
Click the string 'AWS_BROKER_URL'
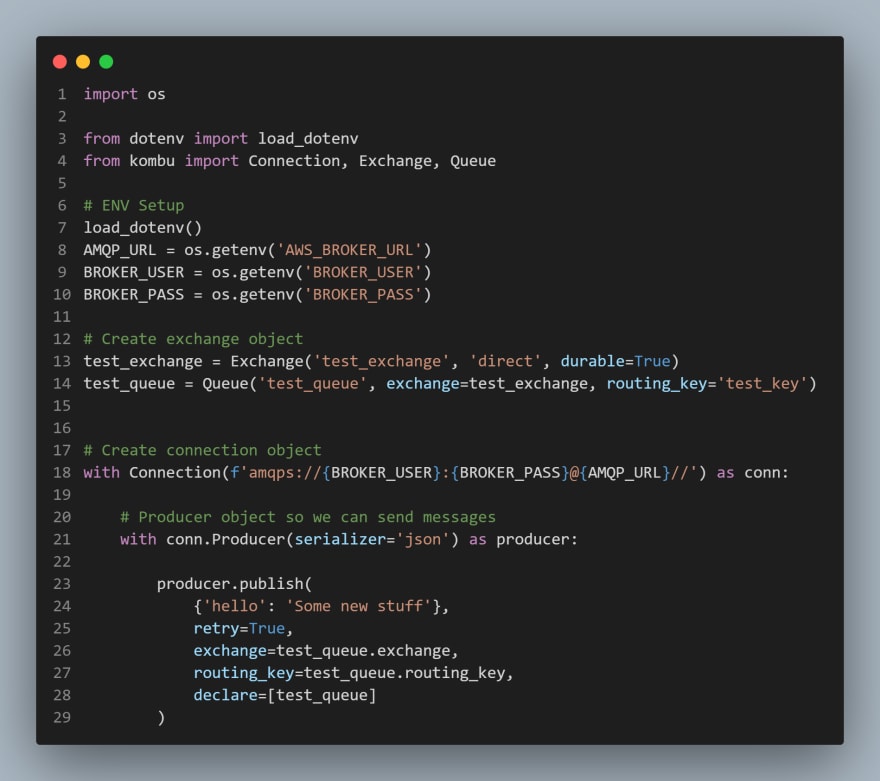tap(349, 250)
